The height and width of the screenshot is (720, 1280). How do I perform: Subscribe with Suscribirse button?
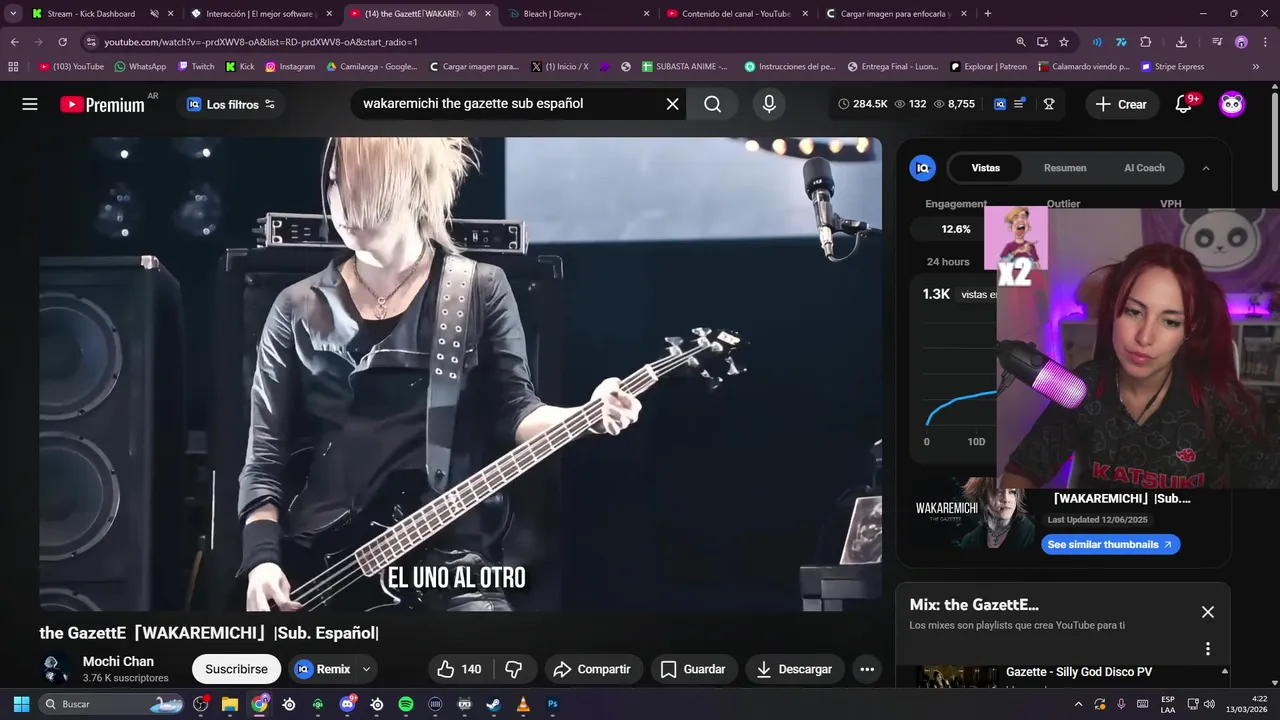[237, 669]
